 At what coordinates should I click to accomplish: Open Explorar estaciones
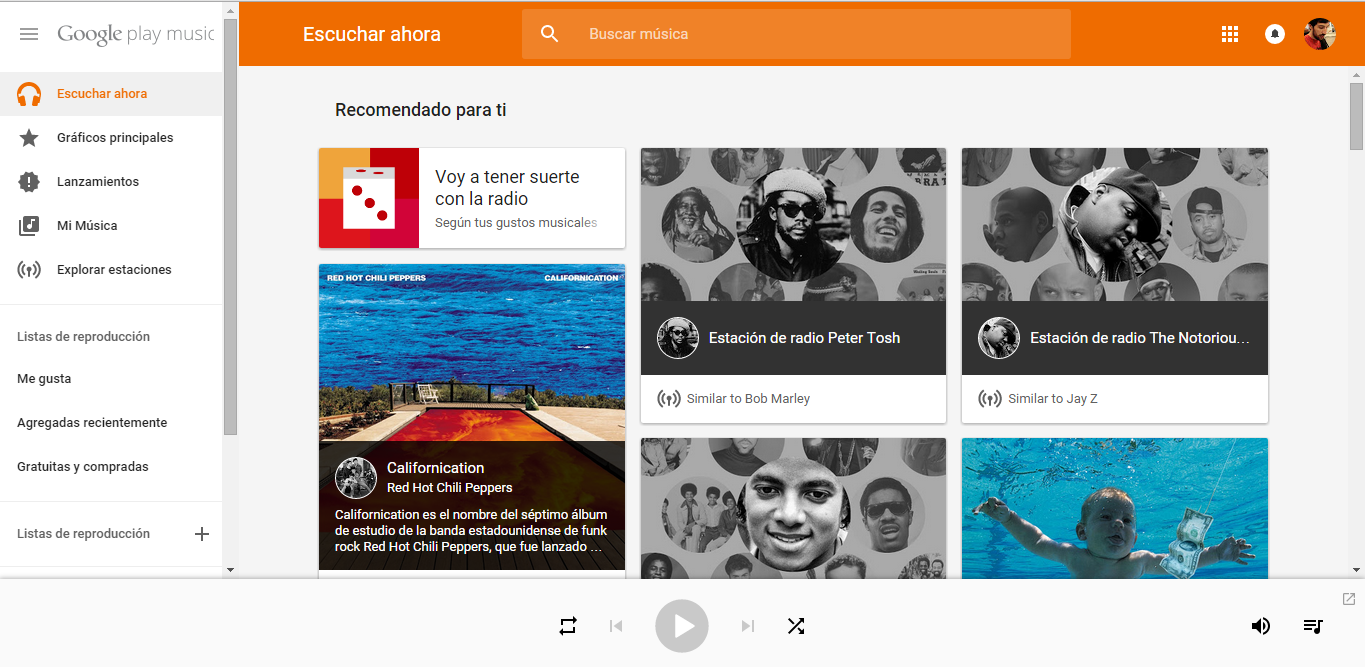111,270
